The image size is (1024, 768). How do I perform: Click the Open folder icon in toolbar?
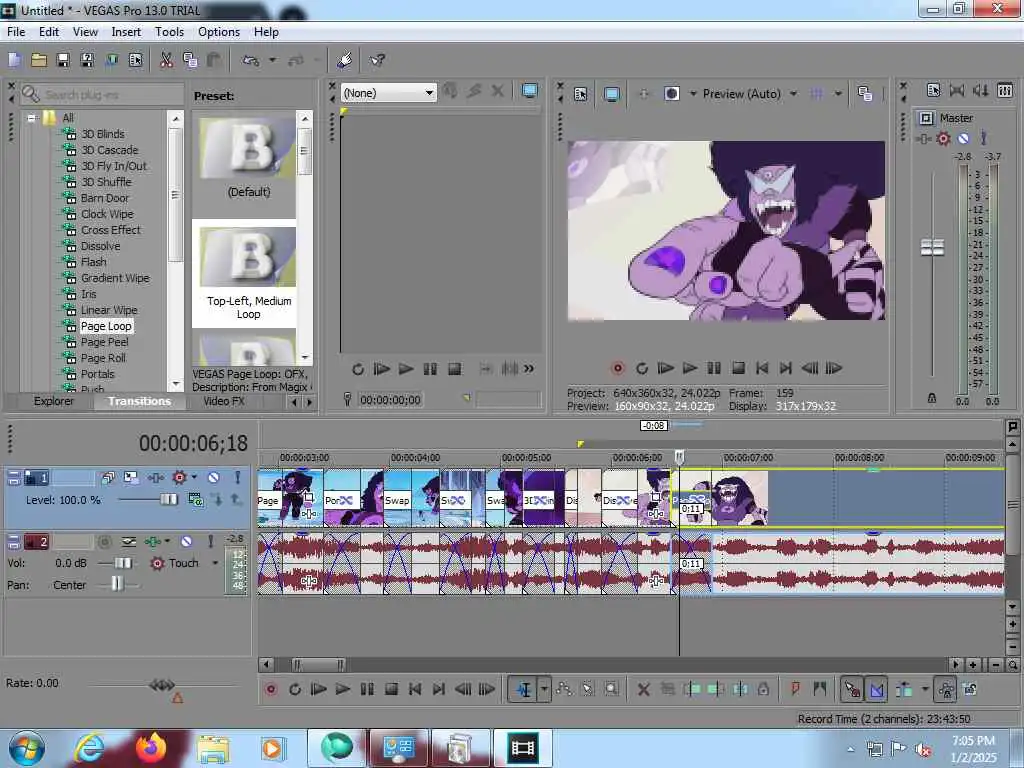pyautogui.click(x=39, y=60)
